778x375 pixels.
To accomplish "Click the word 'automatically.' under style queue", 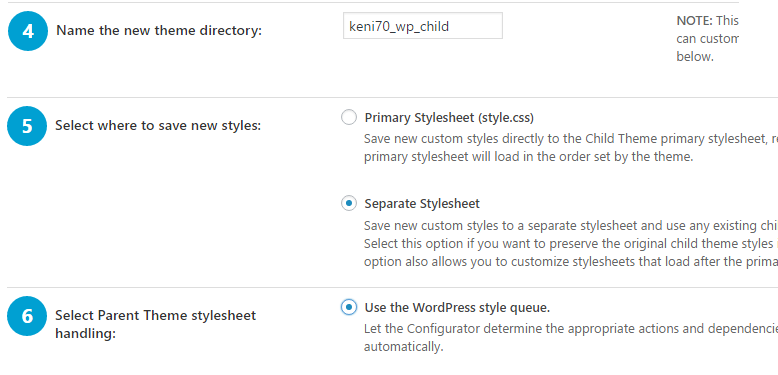I will (x=403, y=347).
